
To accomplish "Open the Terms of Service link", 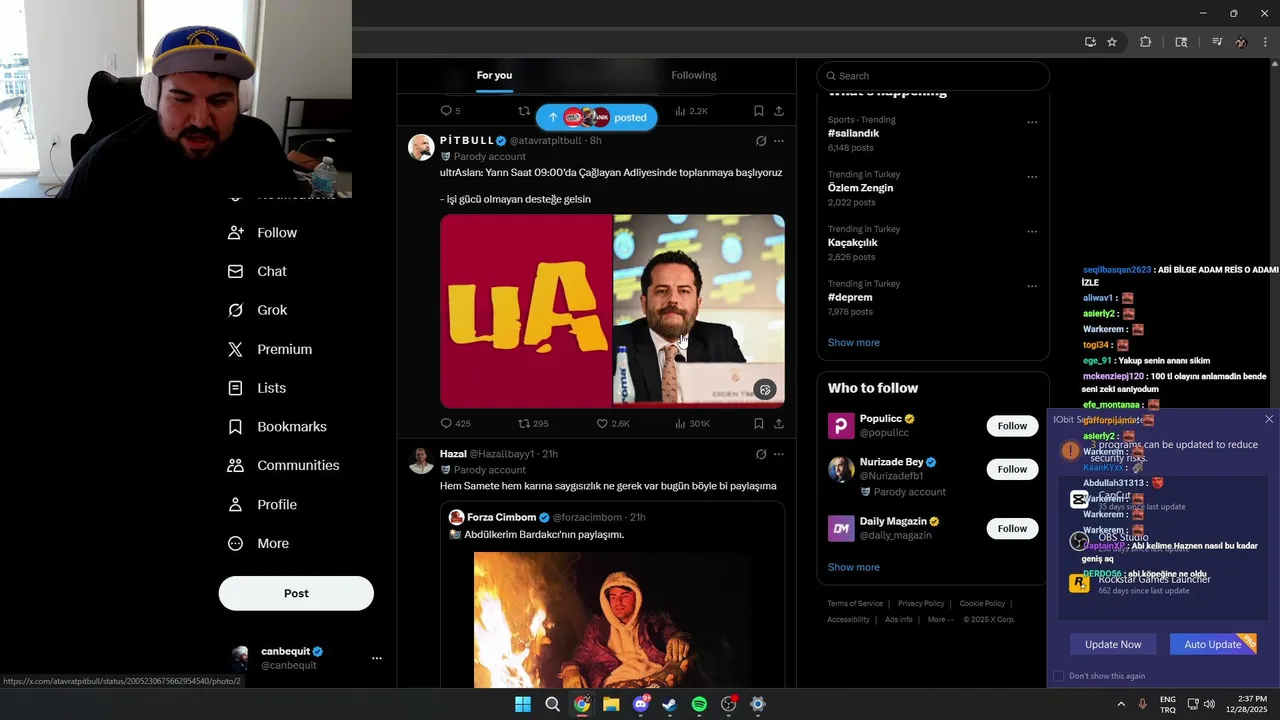I will pyautogui.click(x=855, y=604).
